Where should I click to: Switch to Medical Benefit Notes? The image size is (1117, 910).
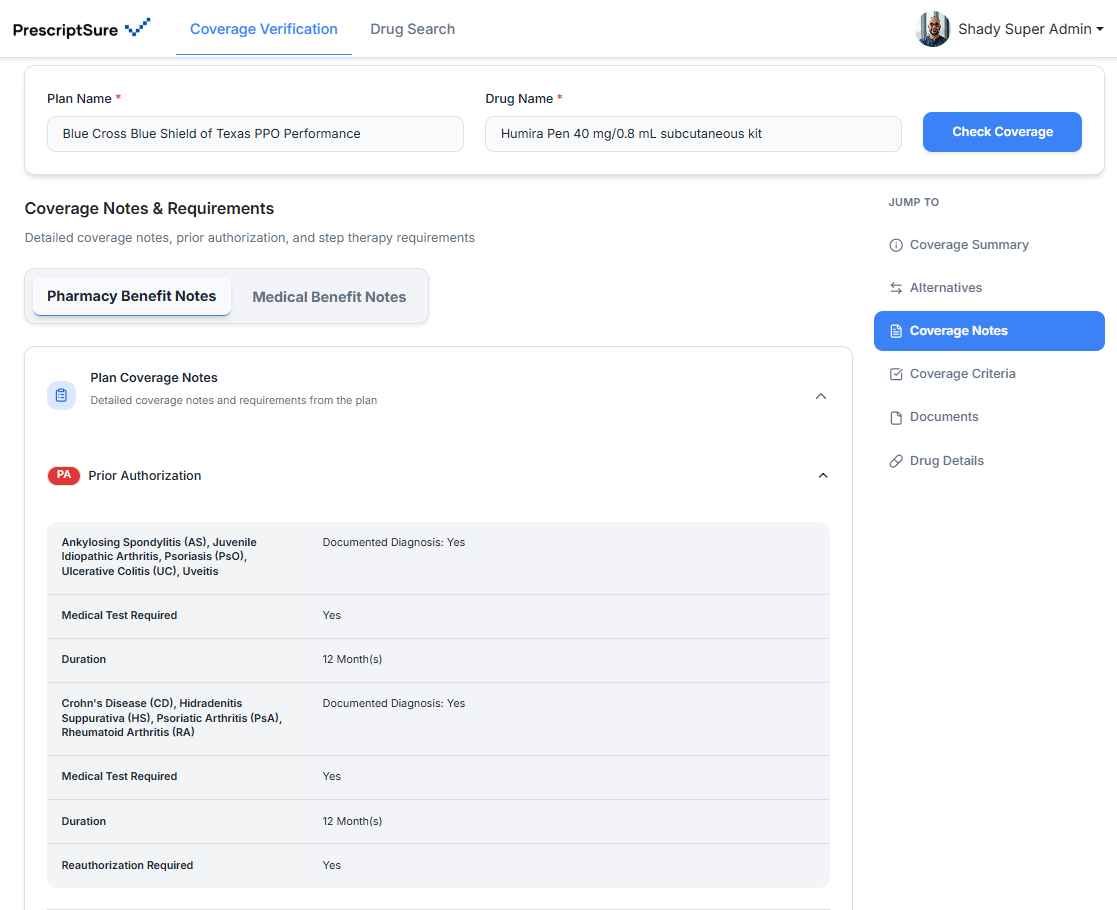(x=329, y=297)
